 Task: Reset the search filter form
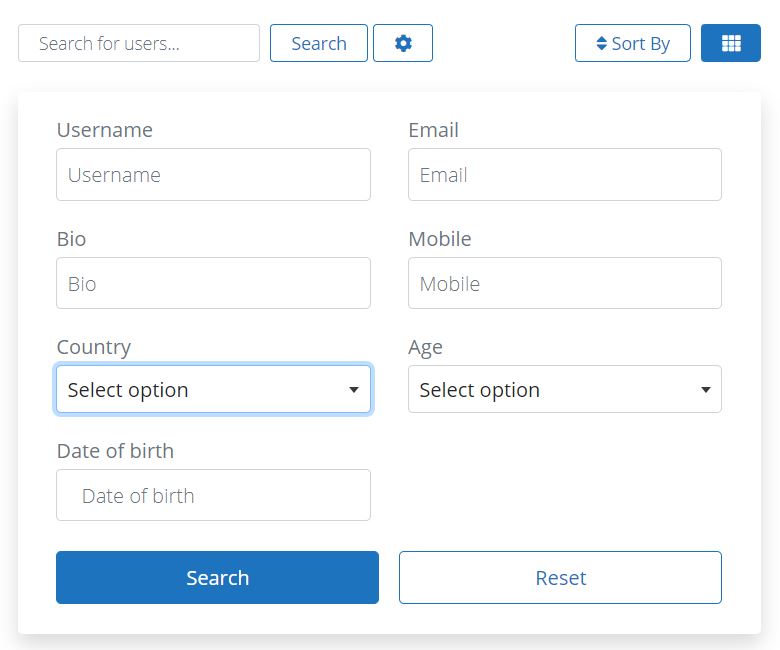(560, 577)
